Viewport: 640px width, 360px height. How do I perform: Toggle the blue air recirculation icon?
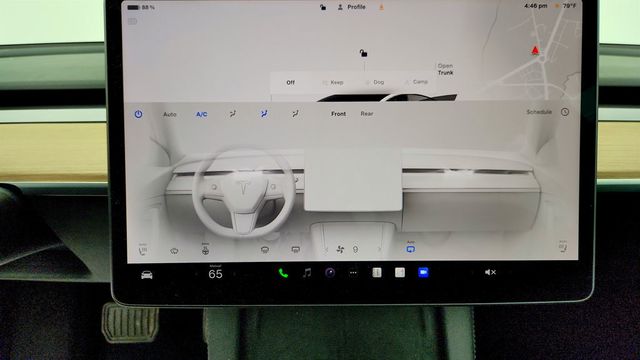411,248
